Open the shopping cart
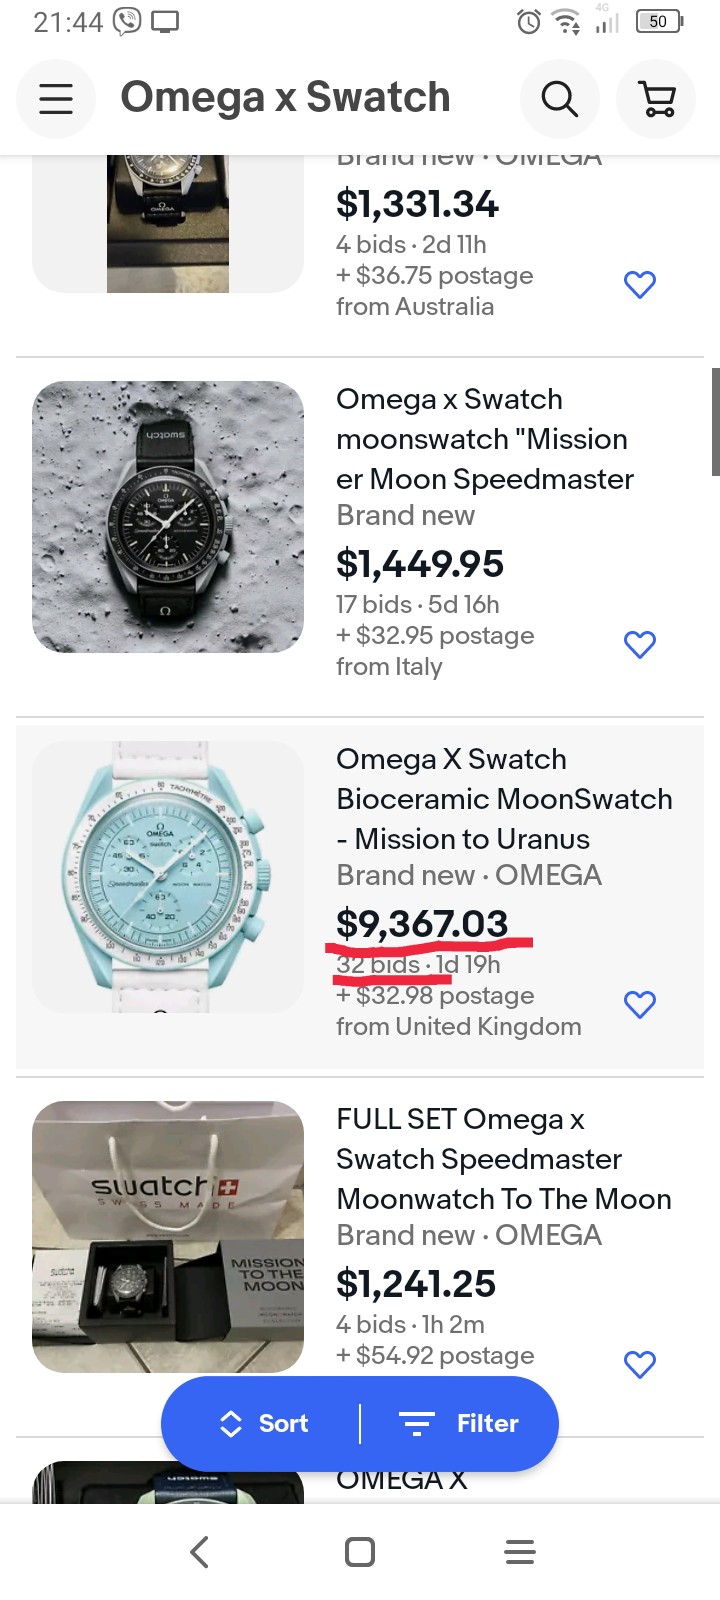The width and height of the screenshot is (720, 1600). [656, 98]
